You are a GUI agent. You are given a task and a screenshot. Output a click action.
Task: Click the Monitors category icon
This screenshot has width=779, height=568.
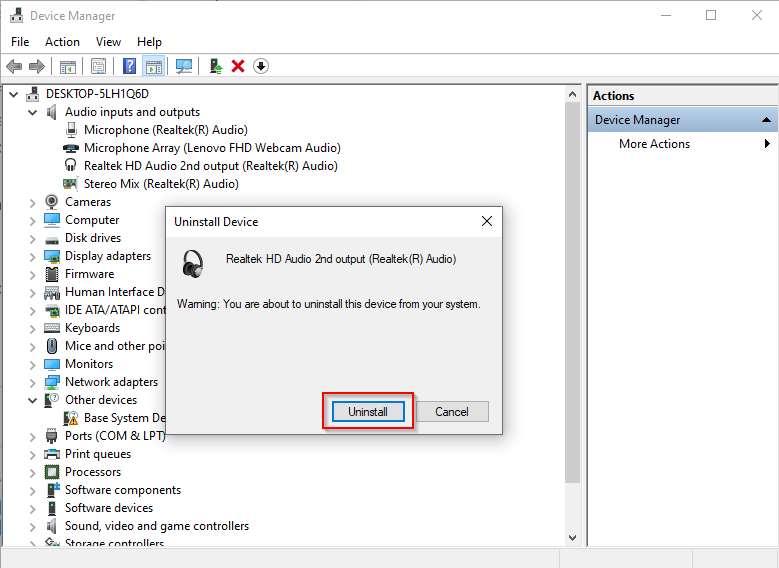(52, 364)
